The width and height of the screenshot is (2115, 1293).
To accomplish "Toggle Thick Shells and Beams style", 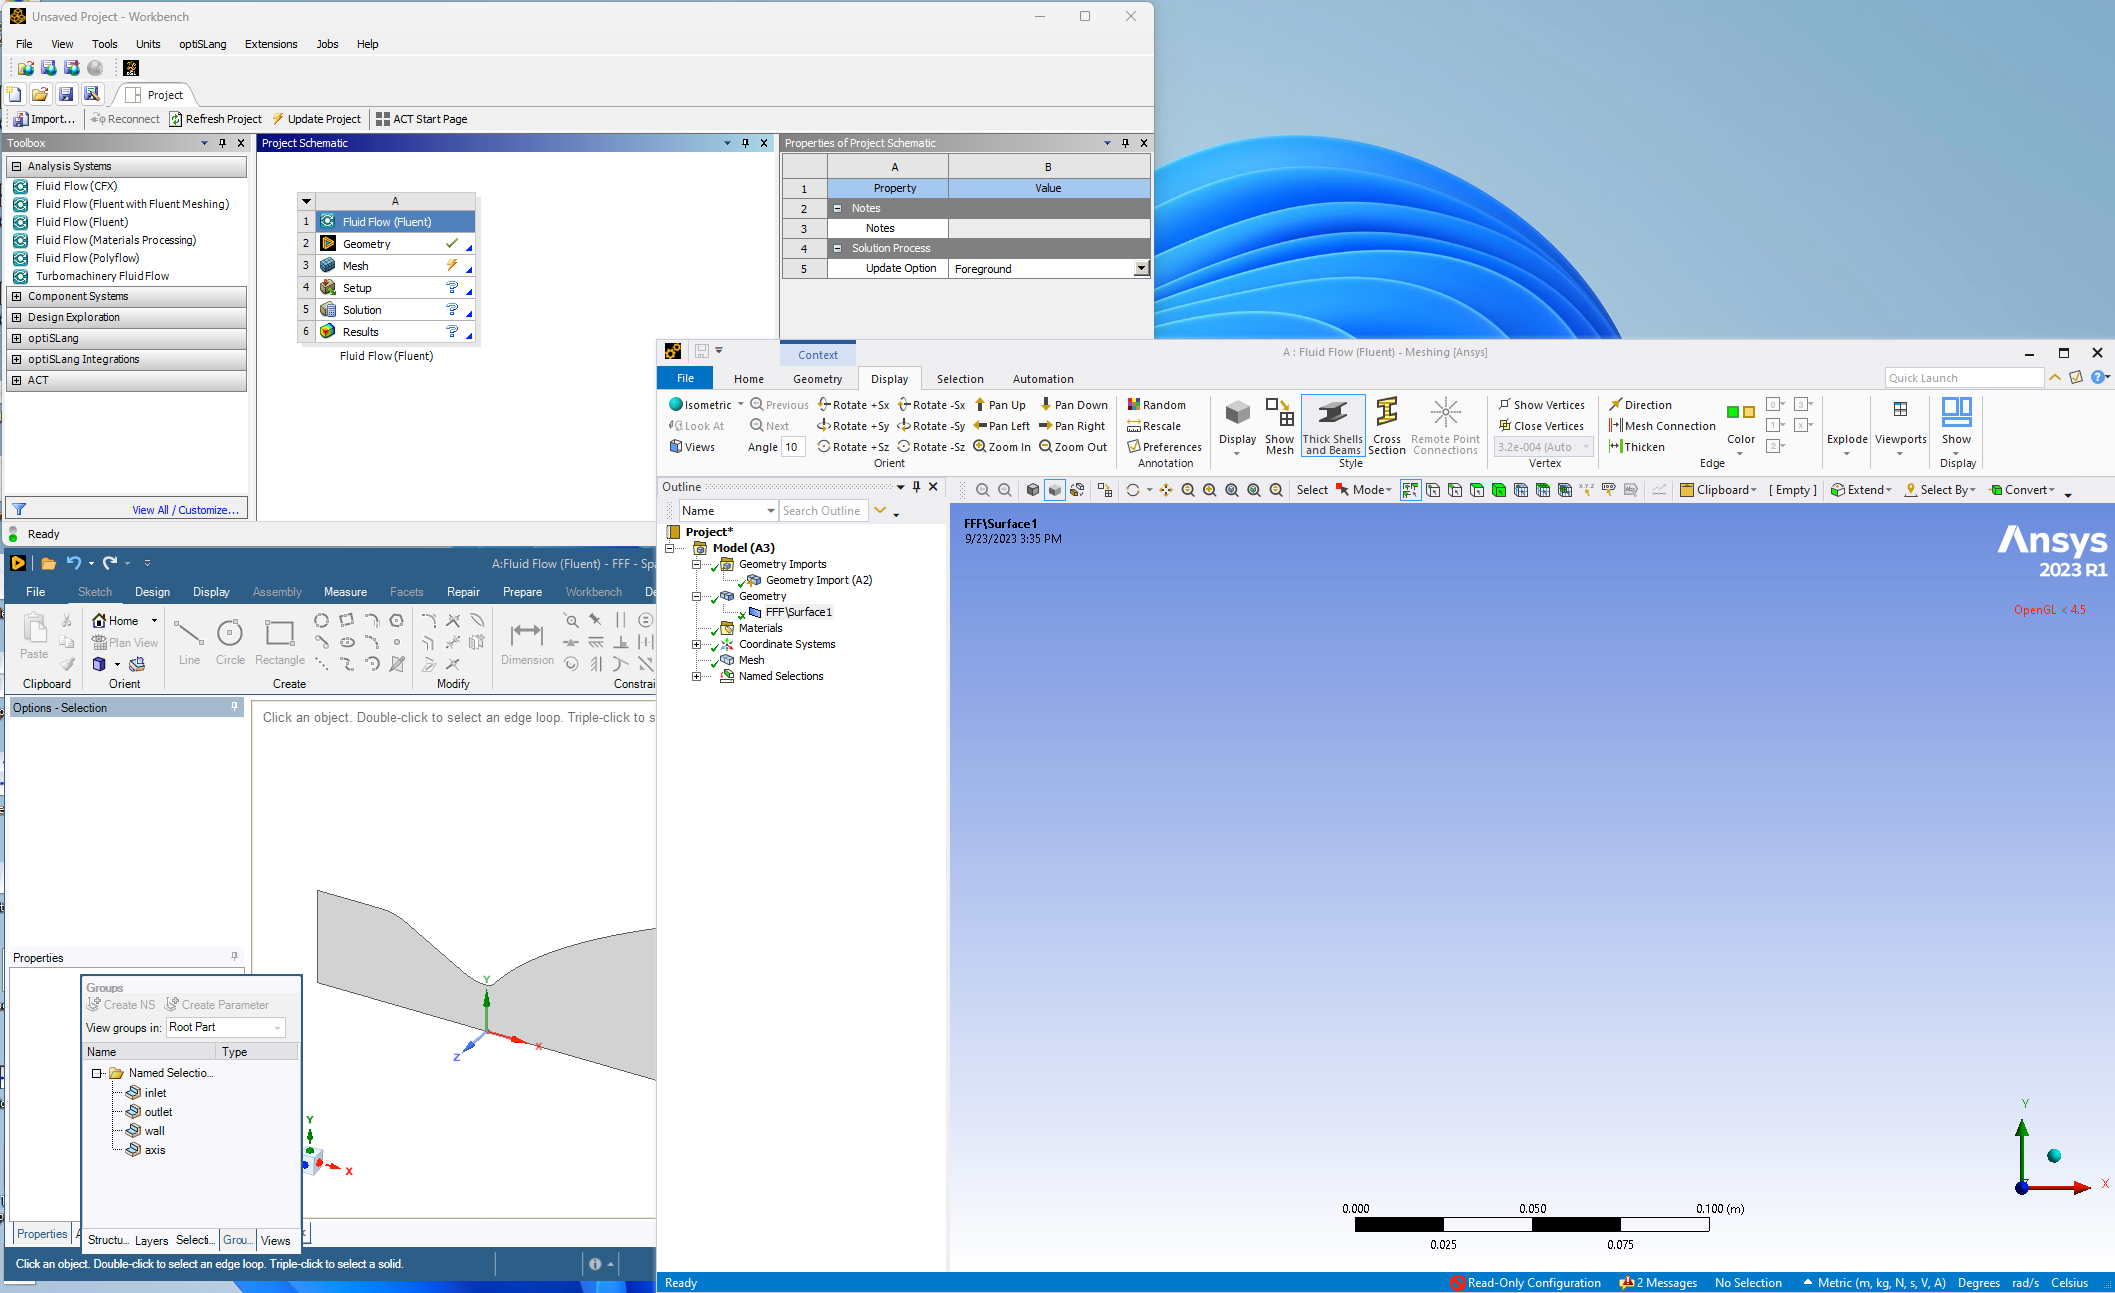I will point(1332,427).
